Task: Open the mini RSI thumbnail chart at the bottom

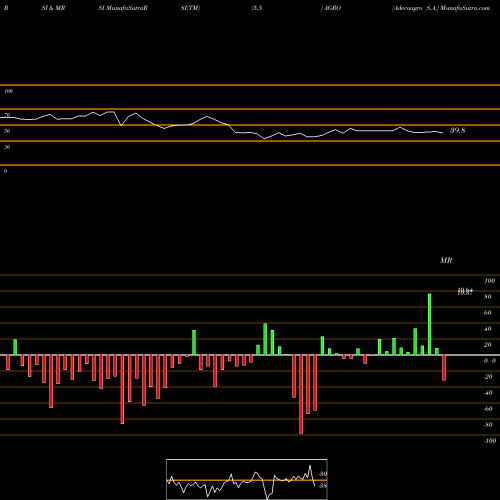Action: pyautogui.click(x=247, y=479)
